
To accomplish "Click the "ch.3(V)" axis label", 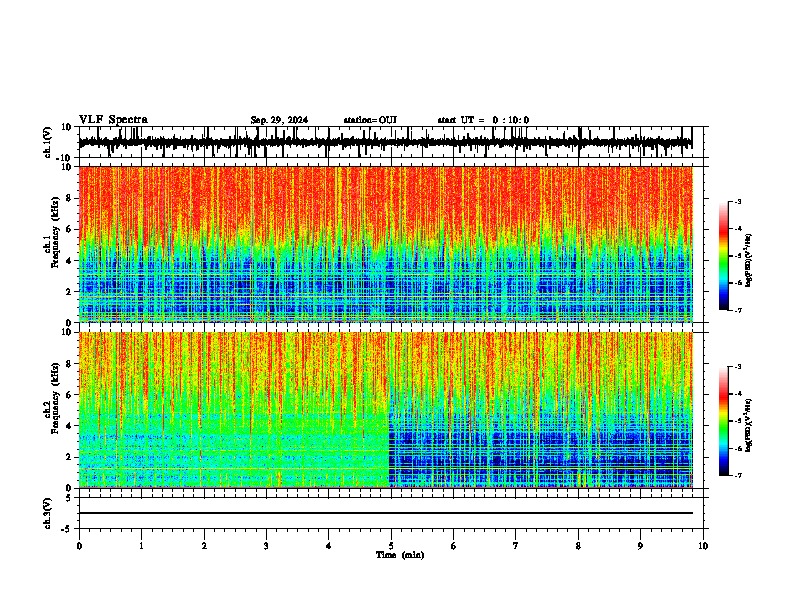I will point(47,513).
